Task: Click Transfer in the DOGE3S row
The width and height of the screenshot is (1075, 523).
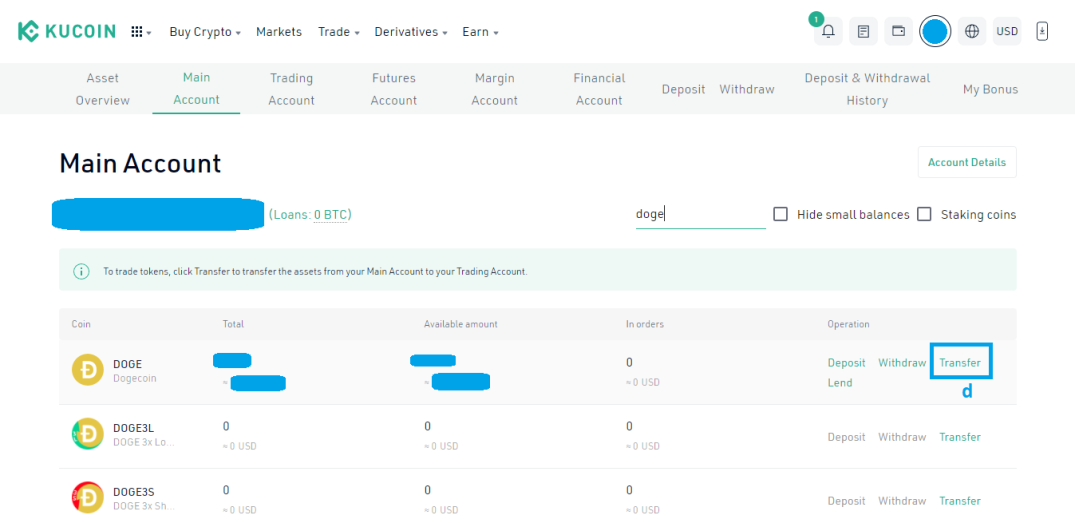Action: click(x=960, y=500)
